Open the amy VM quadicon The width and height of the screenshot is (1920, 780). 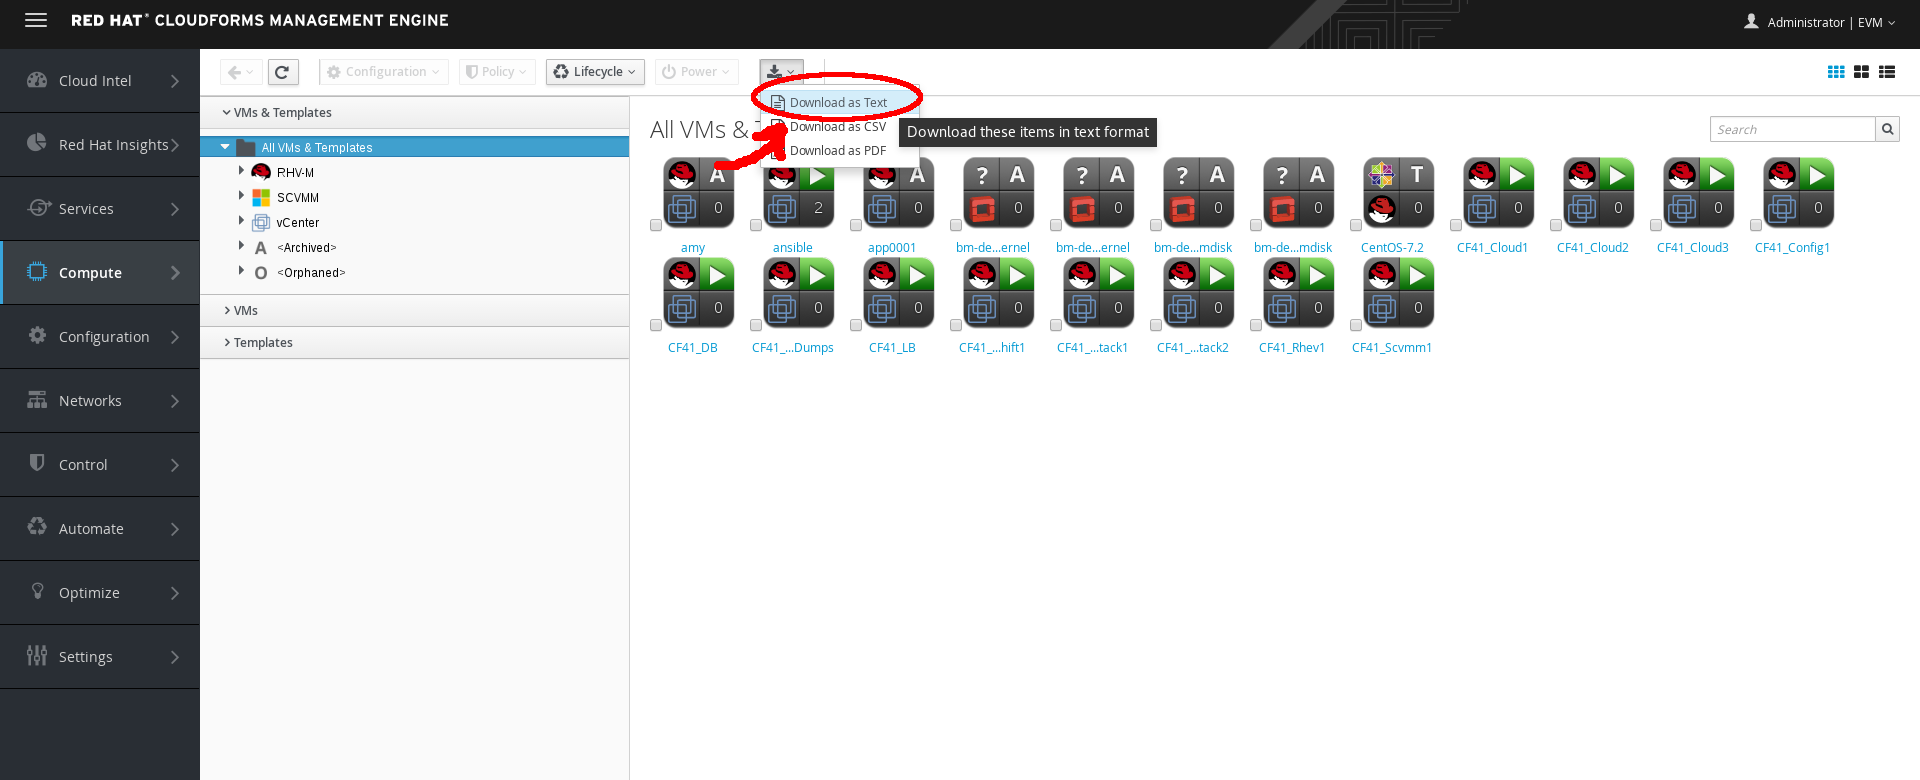click(x=699, y=193)
